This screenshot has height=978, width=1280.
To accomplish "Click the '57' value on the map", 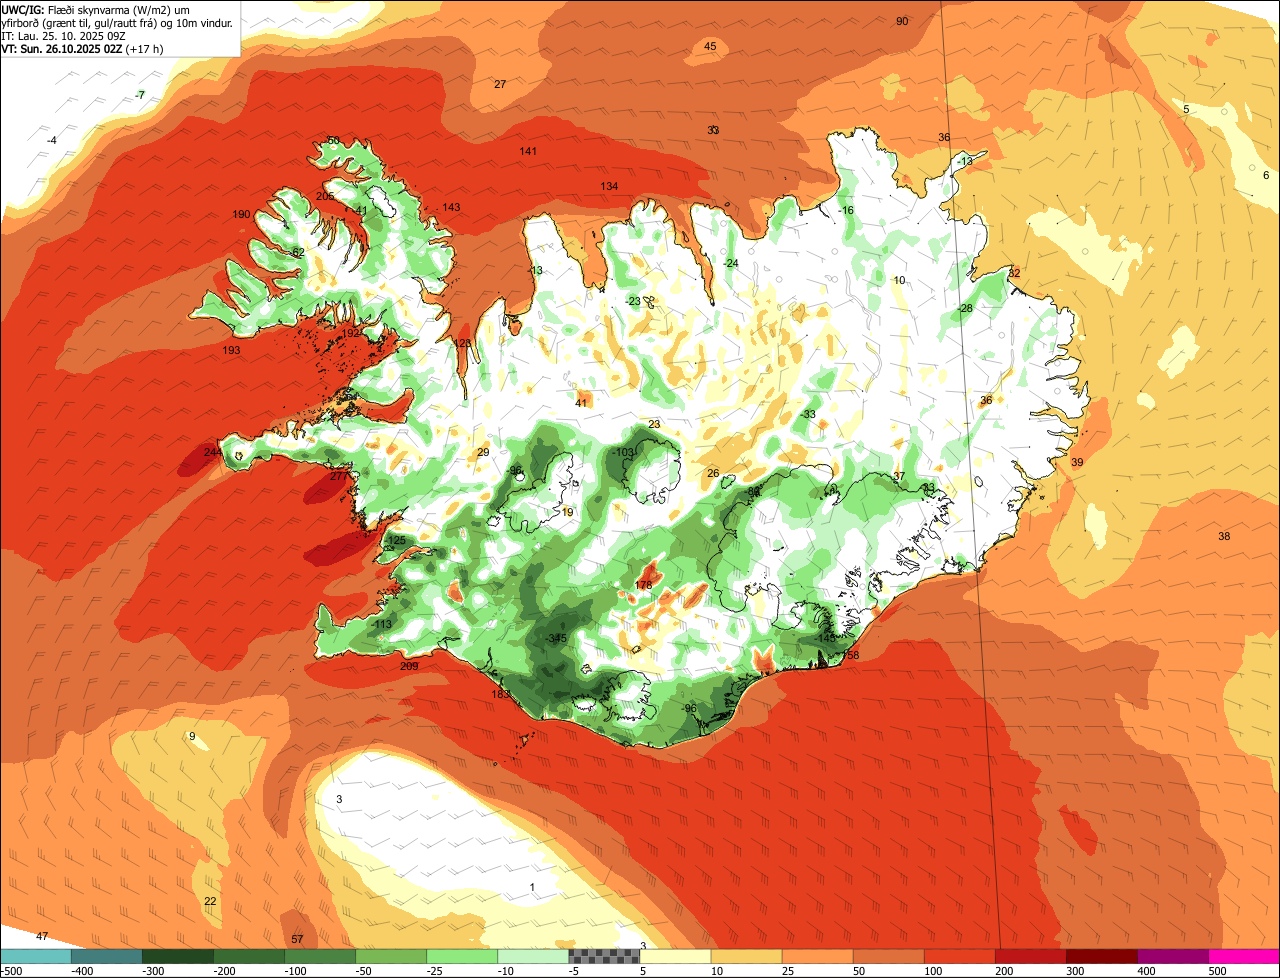I will point(297,939).
